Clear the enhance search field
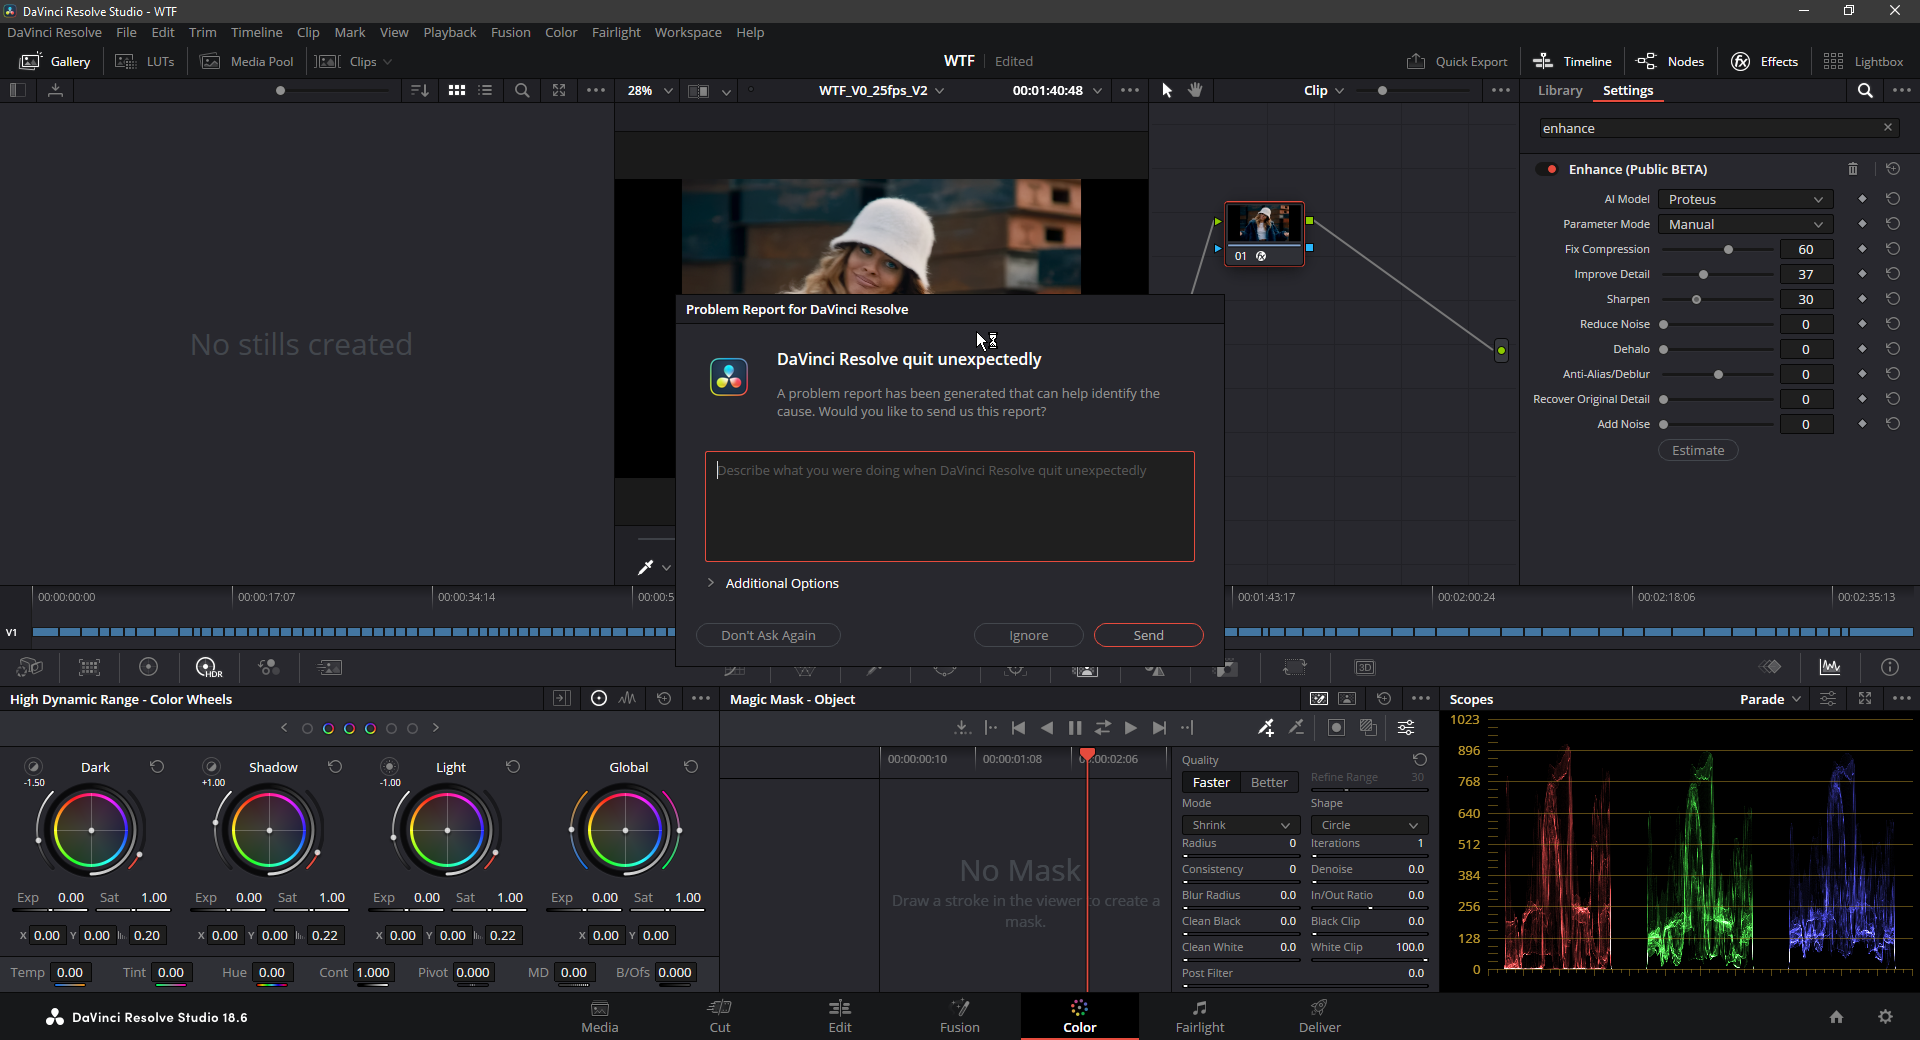Image resolution: width=1920 pixels, height=1040 pixels. click(x=1888, y=127)
